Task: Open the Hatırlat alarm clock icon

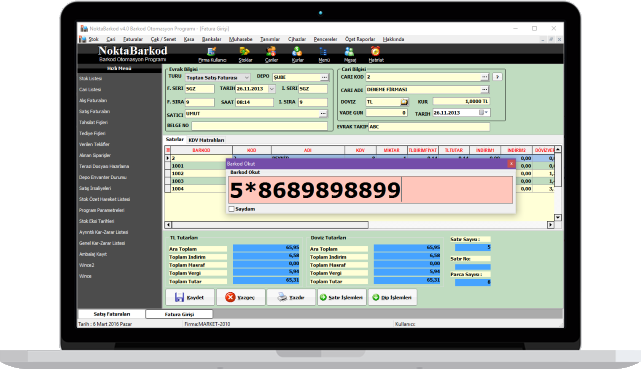Action: coord(376,54)
